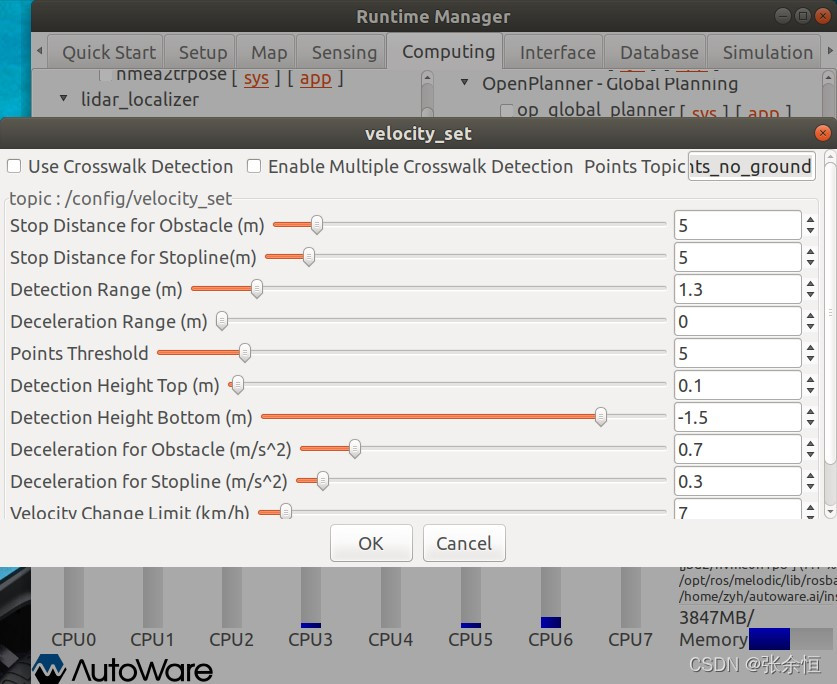The image size is (837, 684).
Task: Decrease Detection Height Top with down arrow
Action: click(810, 391)
